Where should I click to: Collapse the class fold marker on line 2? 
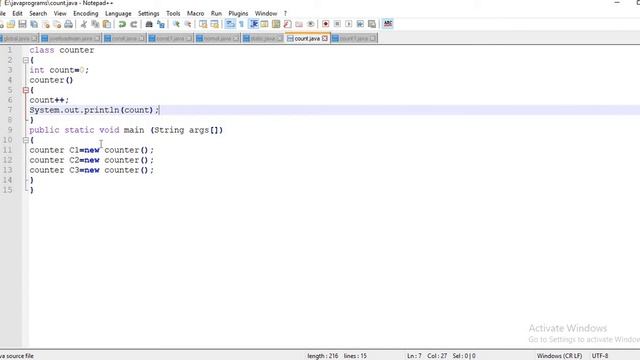(x=26, y=60)
